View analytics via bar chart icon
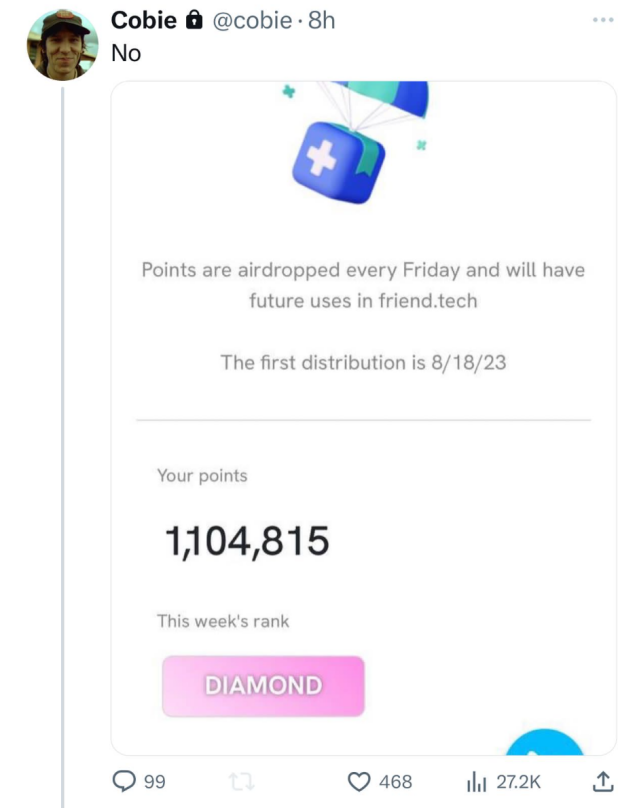 [476, 781]
